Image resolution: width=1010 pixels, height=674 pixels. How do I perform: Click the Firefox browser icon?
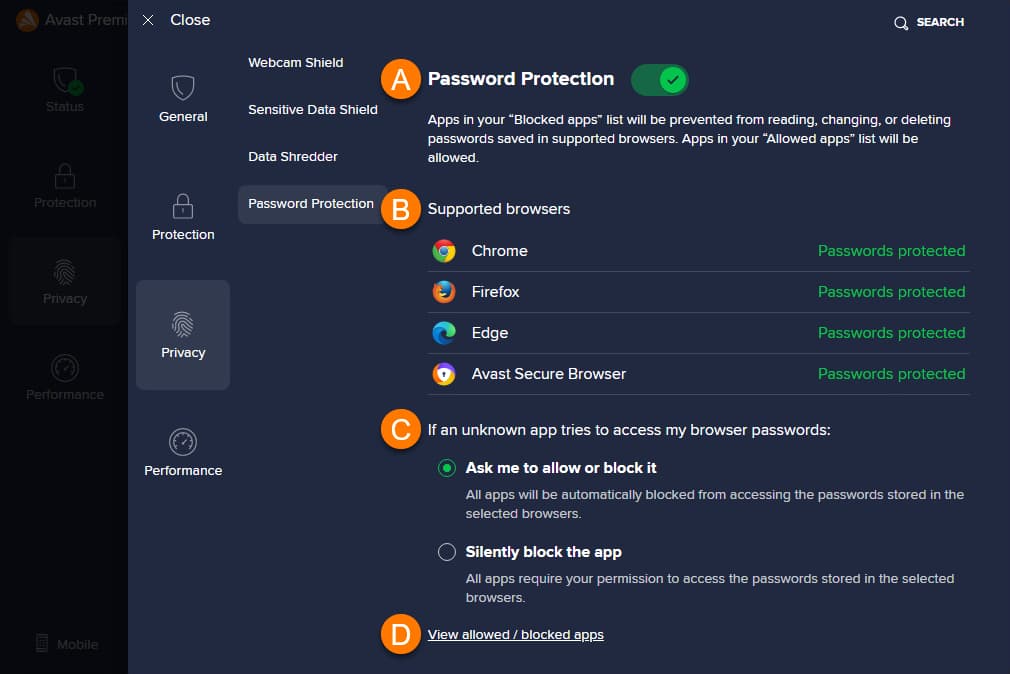click(x=444, y=292)
